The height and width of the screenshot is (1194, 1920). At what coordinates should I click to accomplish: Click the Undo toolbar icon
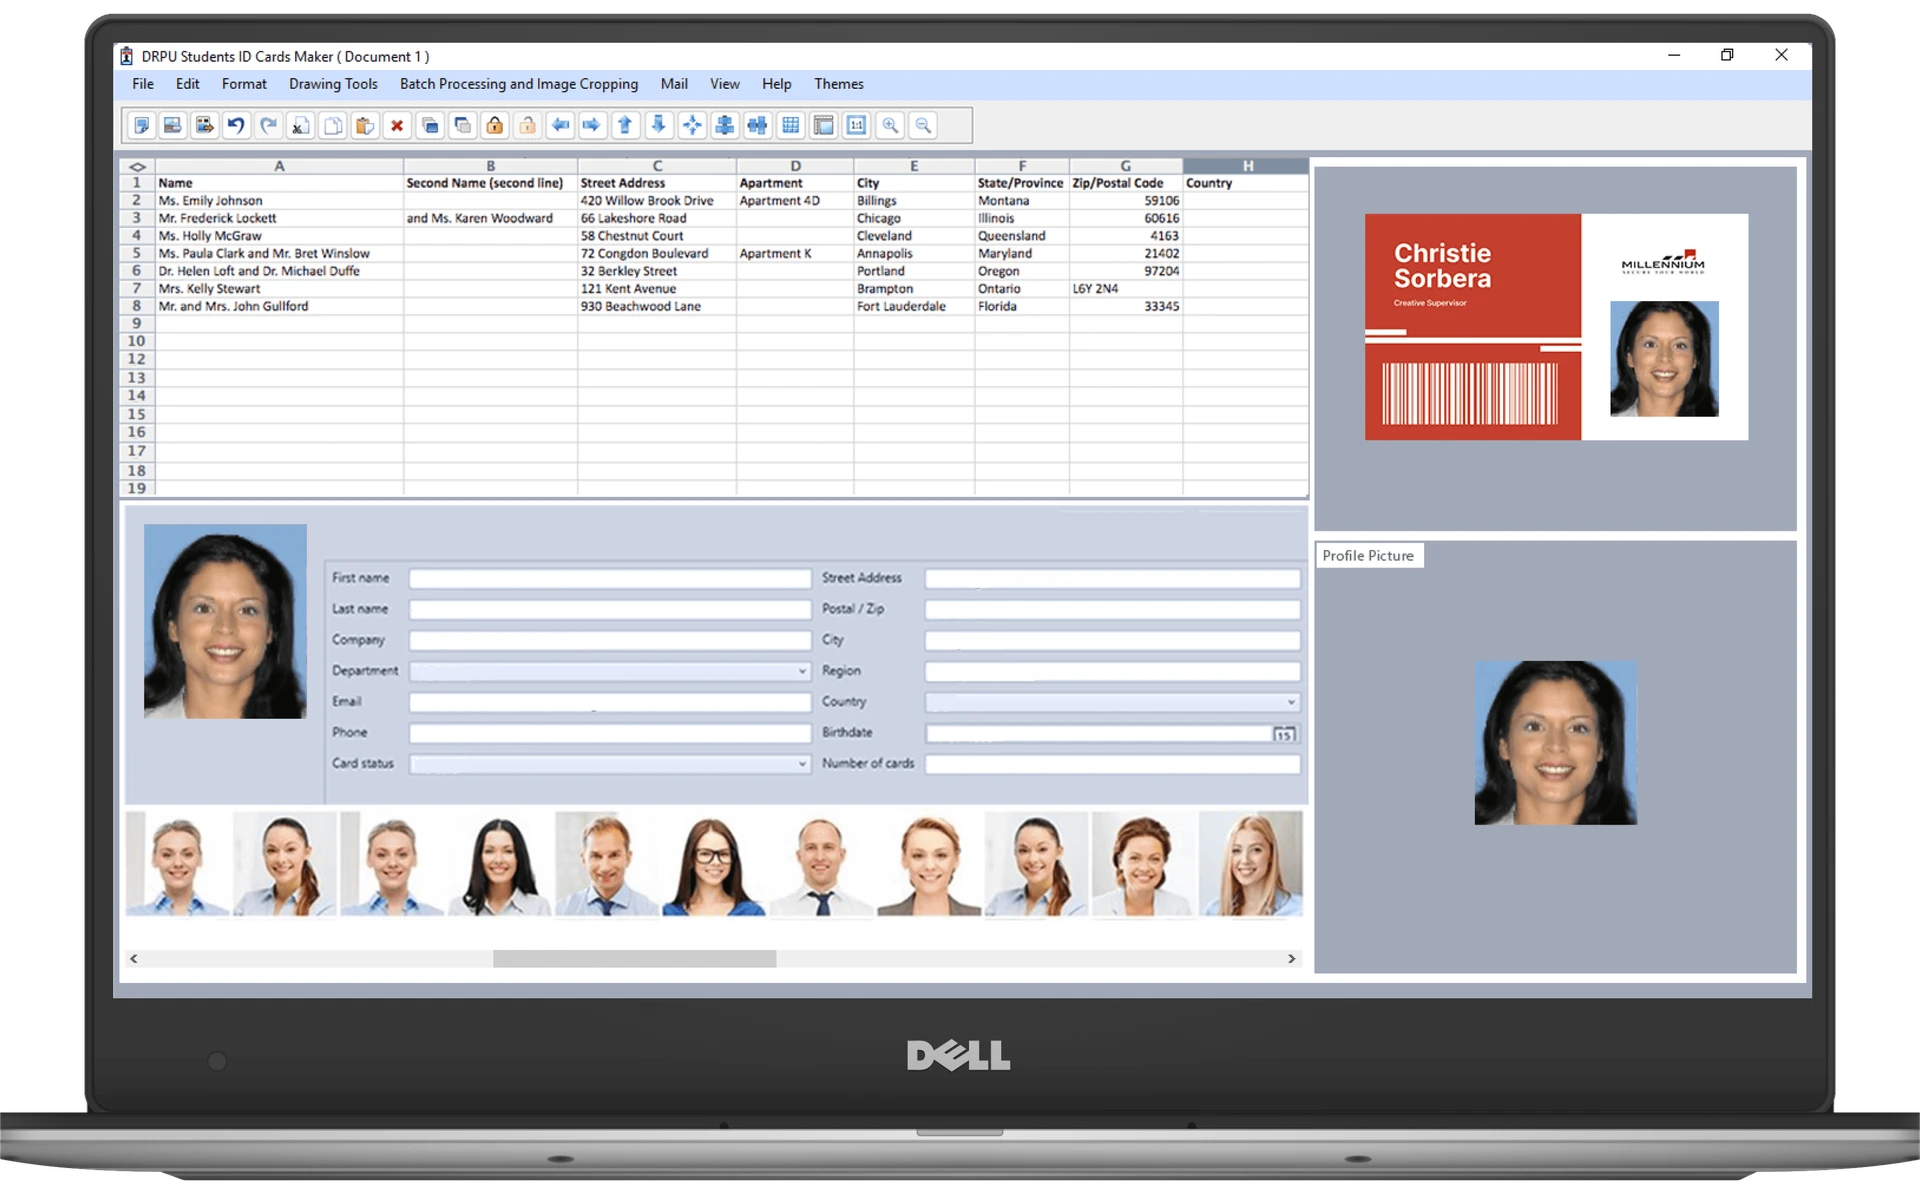coord(236,125)
